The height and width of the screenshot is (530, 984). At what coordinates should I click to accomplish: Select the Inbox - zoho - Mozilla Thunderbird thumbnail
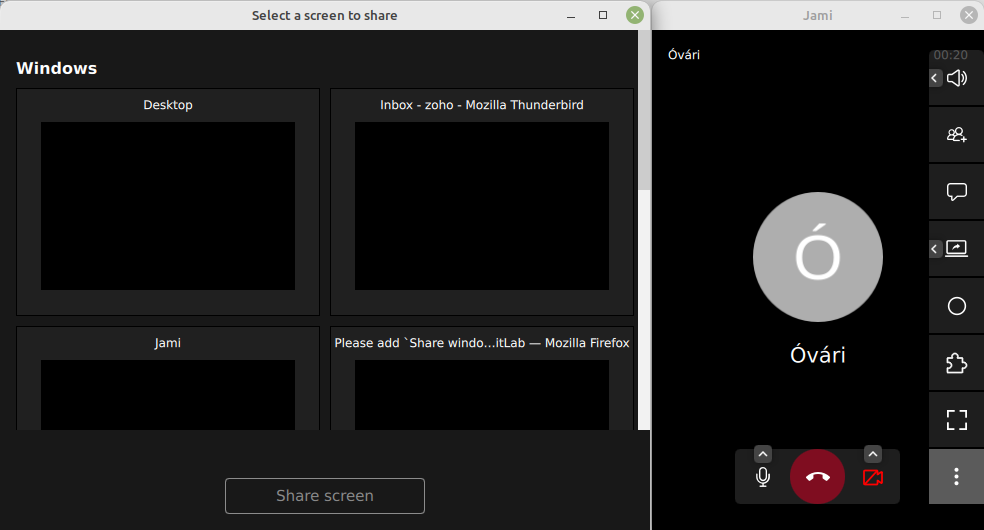tap(482, 202)
